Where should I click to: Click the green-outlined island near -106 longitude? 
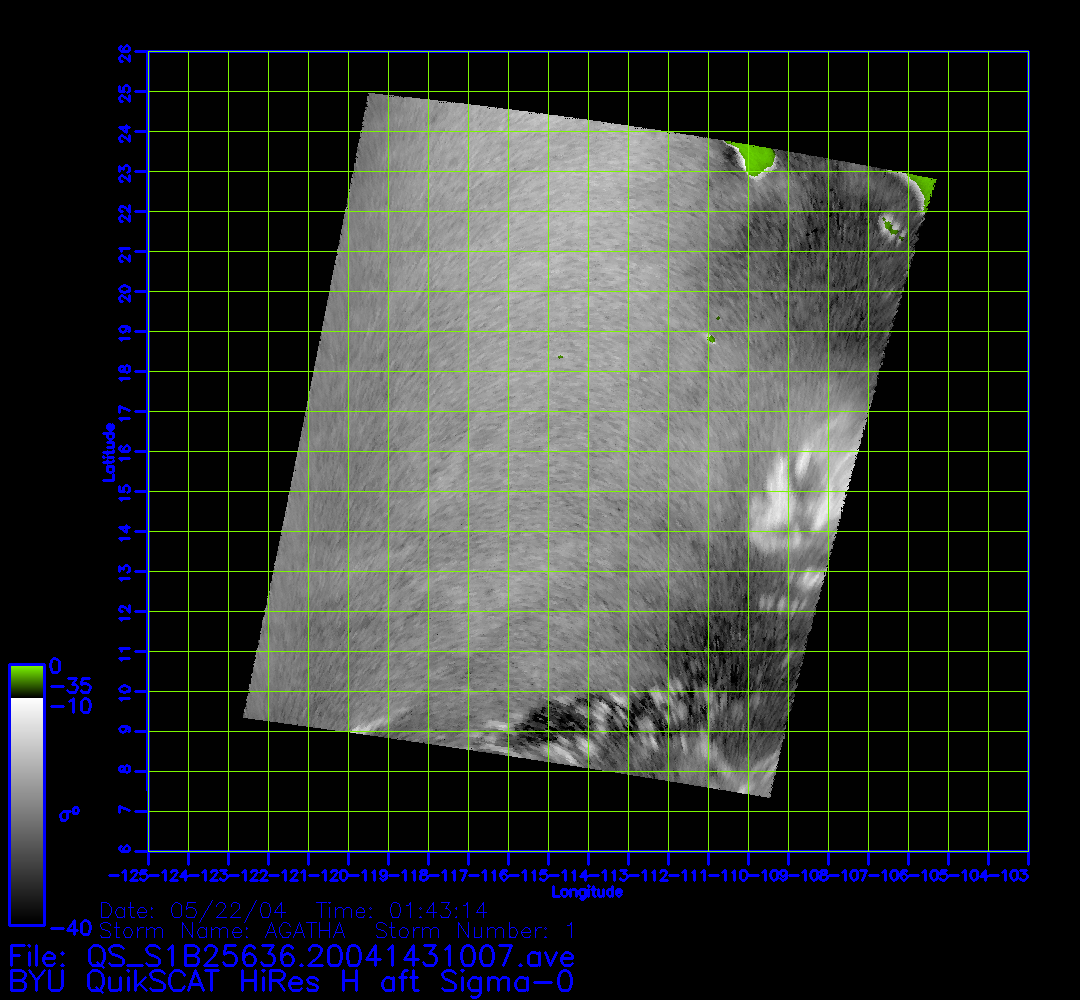[x=889, y=227]
